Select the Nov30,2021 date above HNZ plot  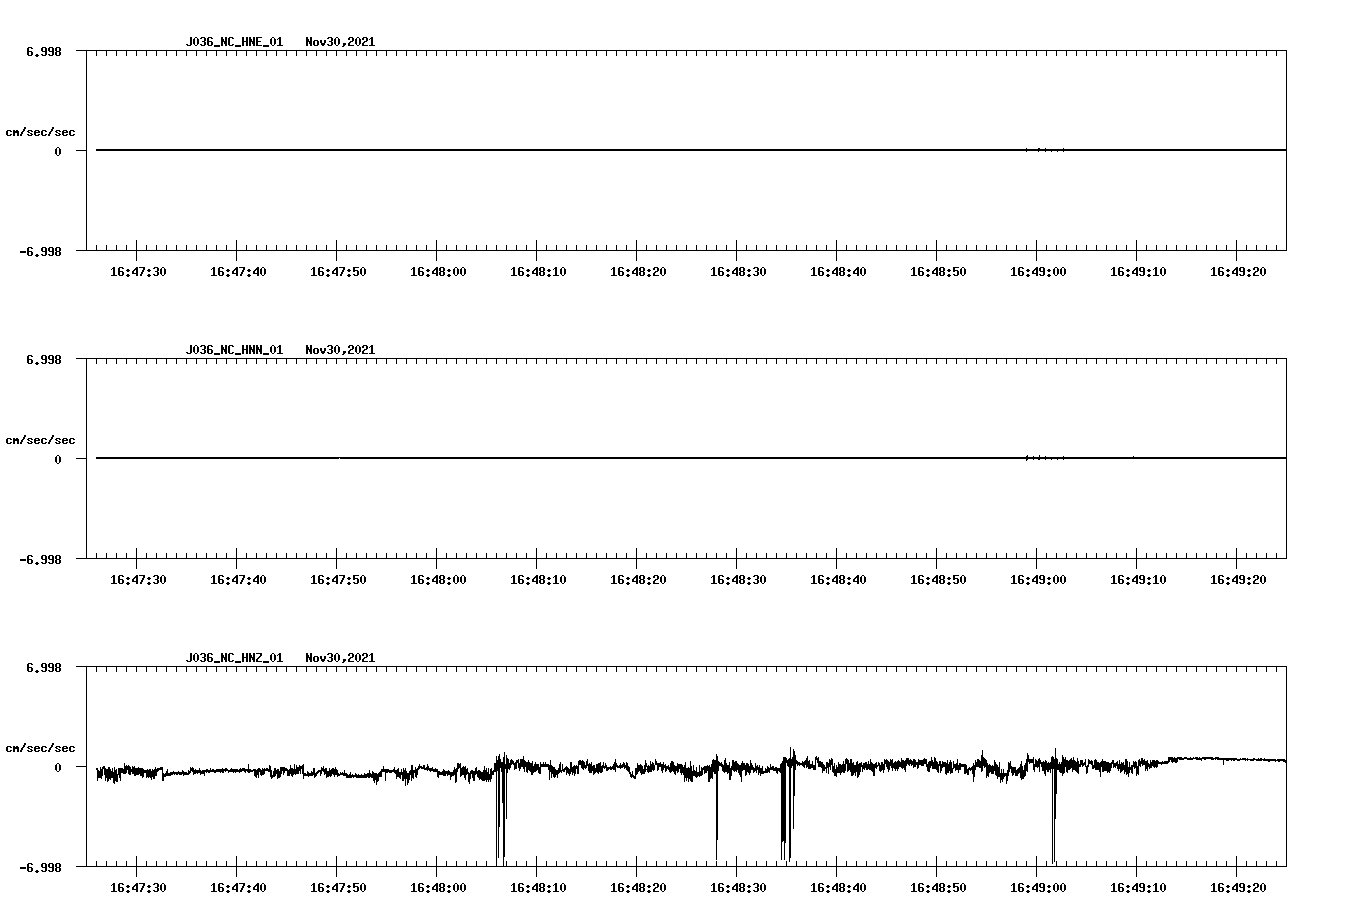pos(340,658)
